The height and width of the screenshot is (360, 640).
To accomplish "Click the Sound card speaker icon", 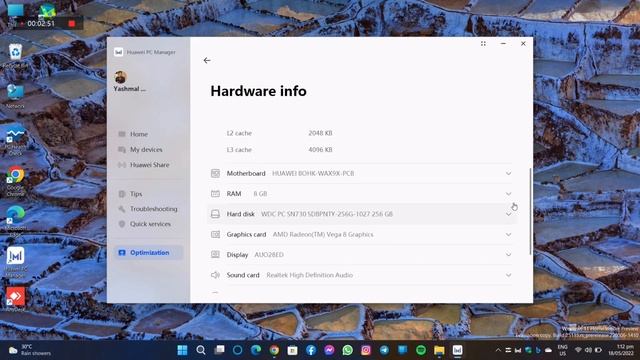I will 215,275.
